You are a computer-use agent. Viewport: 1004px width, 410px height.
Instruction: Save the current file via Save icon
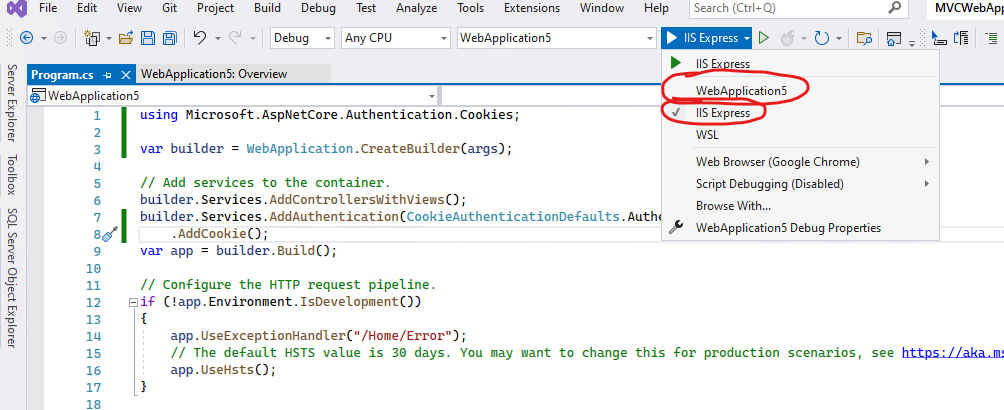[x=148, y=38]
